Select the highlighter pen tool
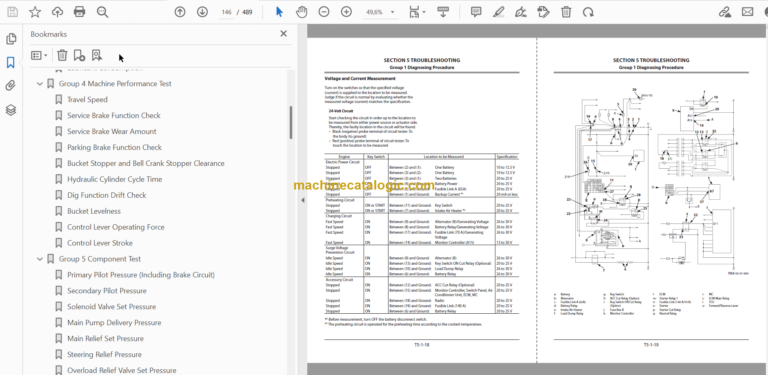Screen dimensions: 768x375 pos(499,12)
